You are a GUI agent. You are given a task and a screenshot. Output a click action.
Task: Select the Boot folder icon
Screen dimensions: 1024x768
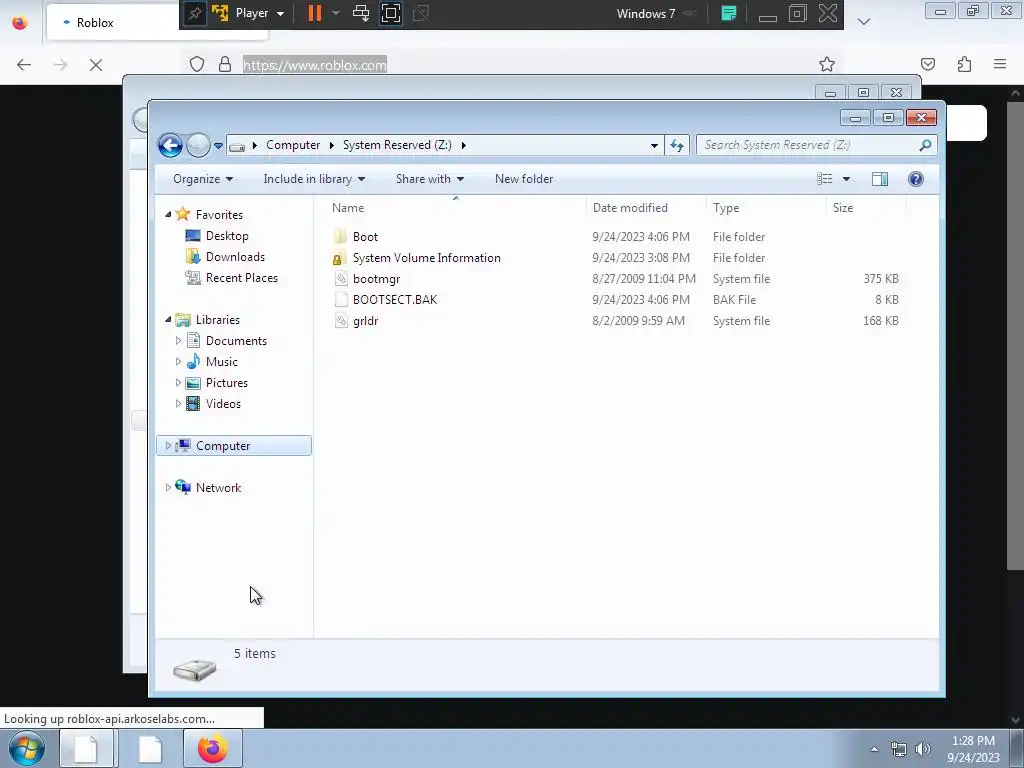[340, 236]
